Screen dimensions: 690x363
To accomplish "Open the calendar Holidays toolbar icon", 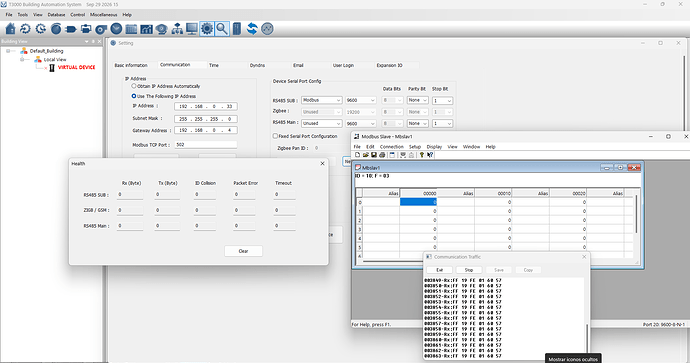I will (131, 29).
